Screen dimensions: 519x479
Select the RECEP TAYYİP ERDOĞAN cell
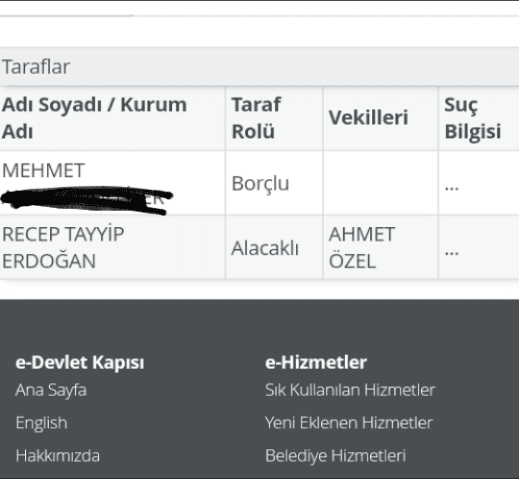coord(112,247)
